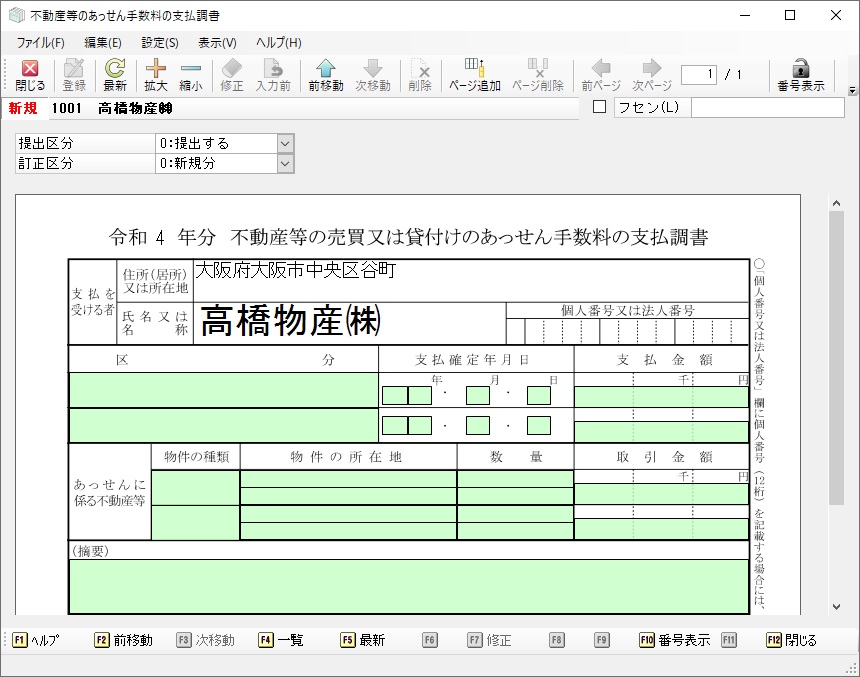This screenshot has height=677, width=860.
Task: Open the ファイル(F) menu
Action: click(40, 43)
